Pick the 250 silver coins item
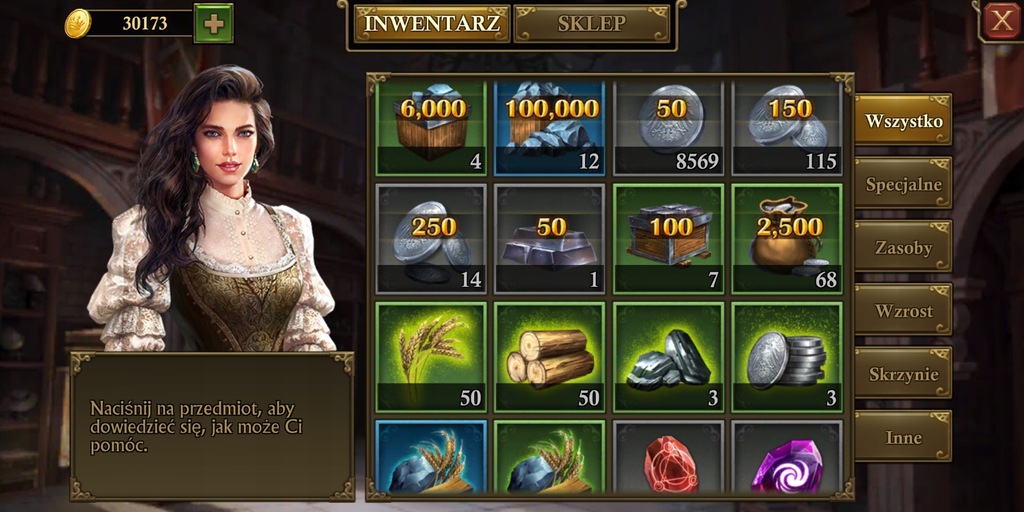This screenshot has height=512, width=1024. (x=431, y=238)
